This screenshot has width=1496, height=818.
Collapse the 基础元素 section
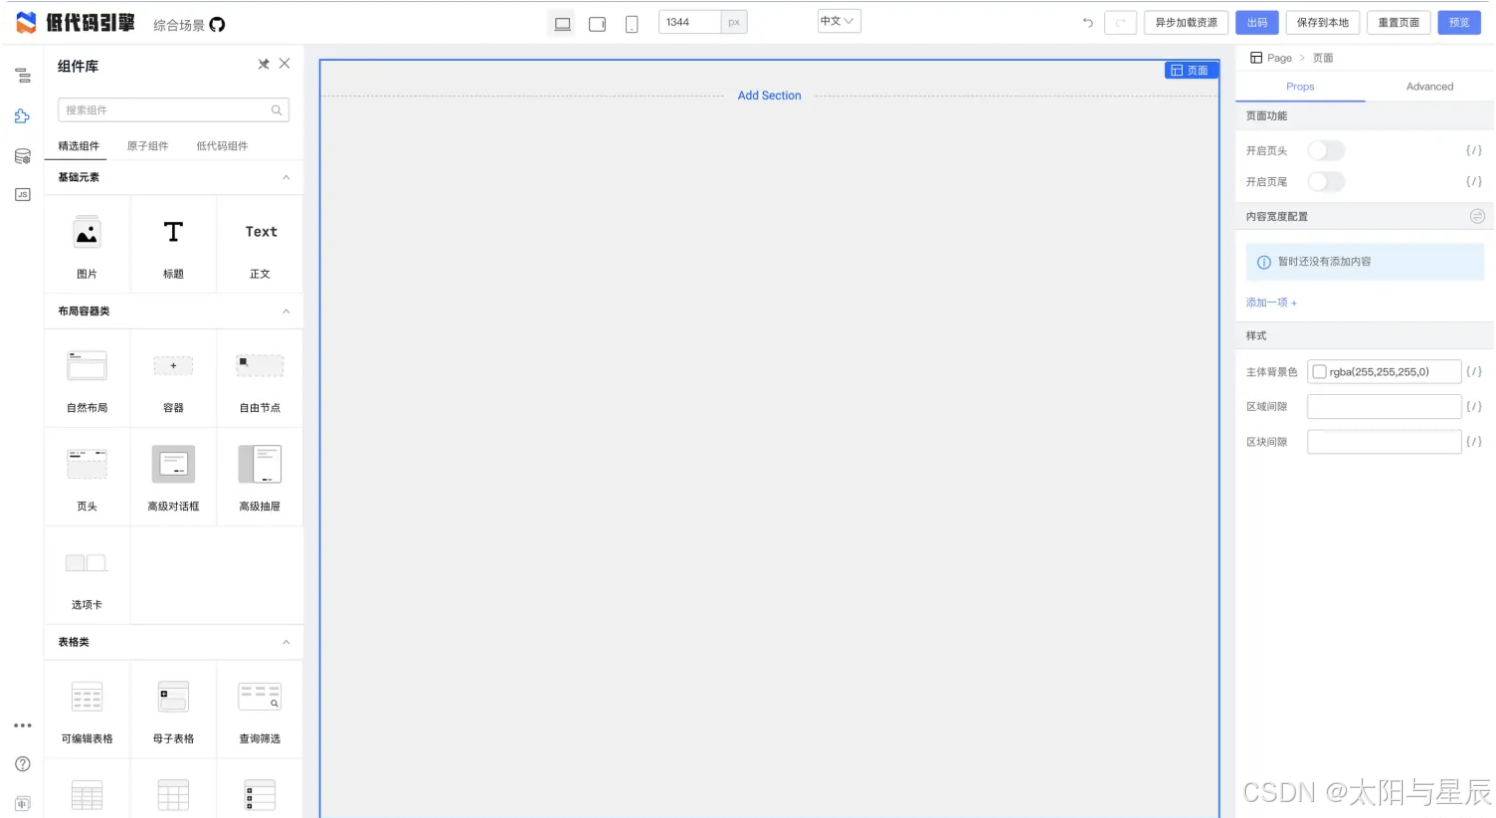point(286,177)
